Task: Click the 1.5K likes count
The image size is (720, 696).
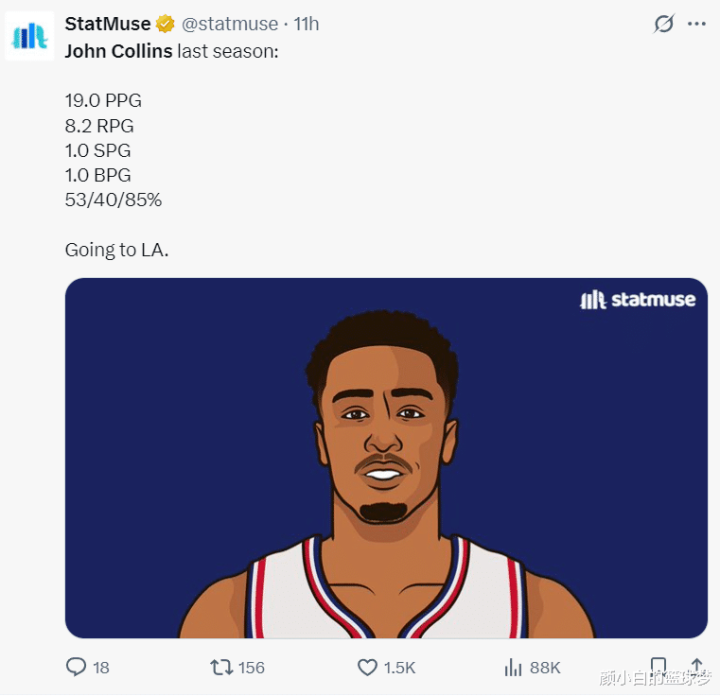Action: (x=400, y=668)
